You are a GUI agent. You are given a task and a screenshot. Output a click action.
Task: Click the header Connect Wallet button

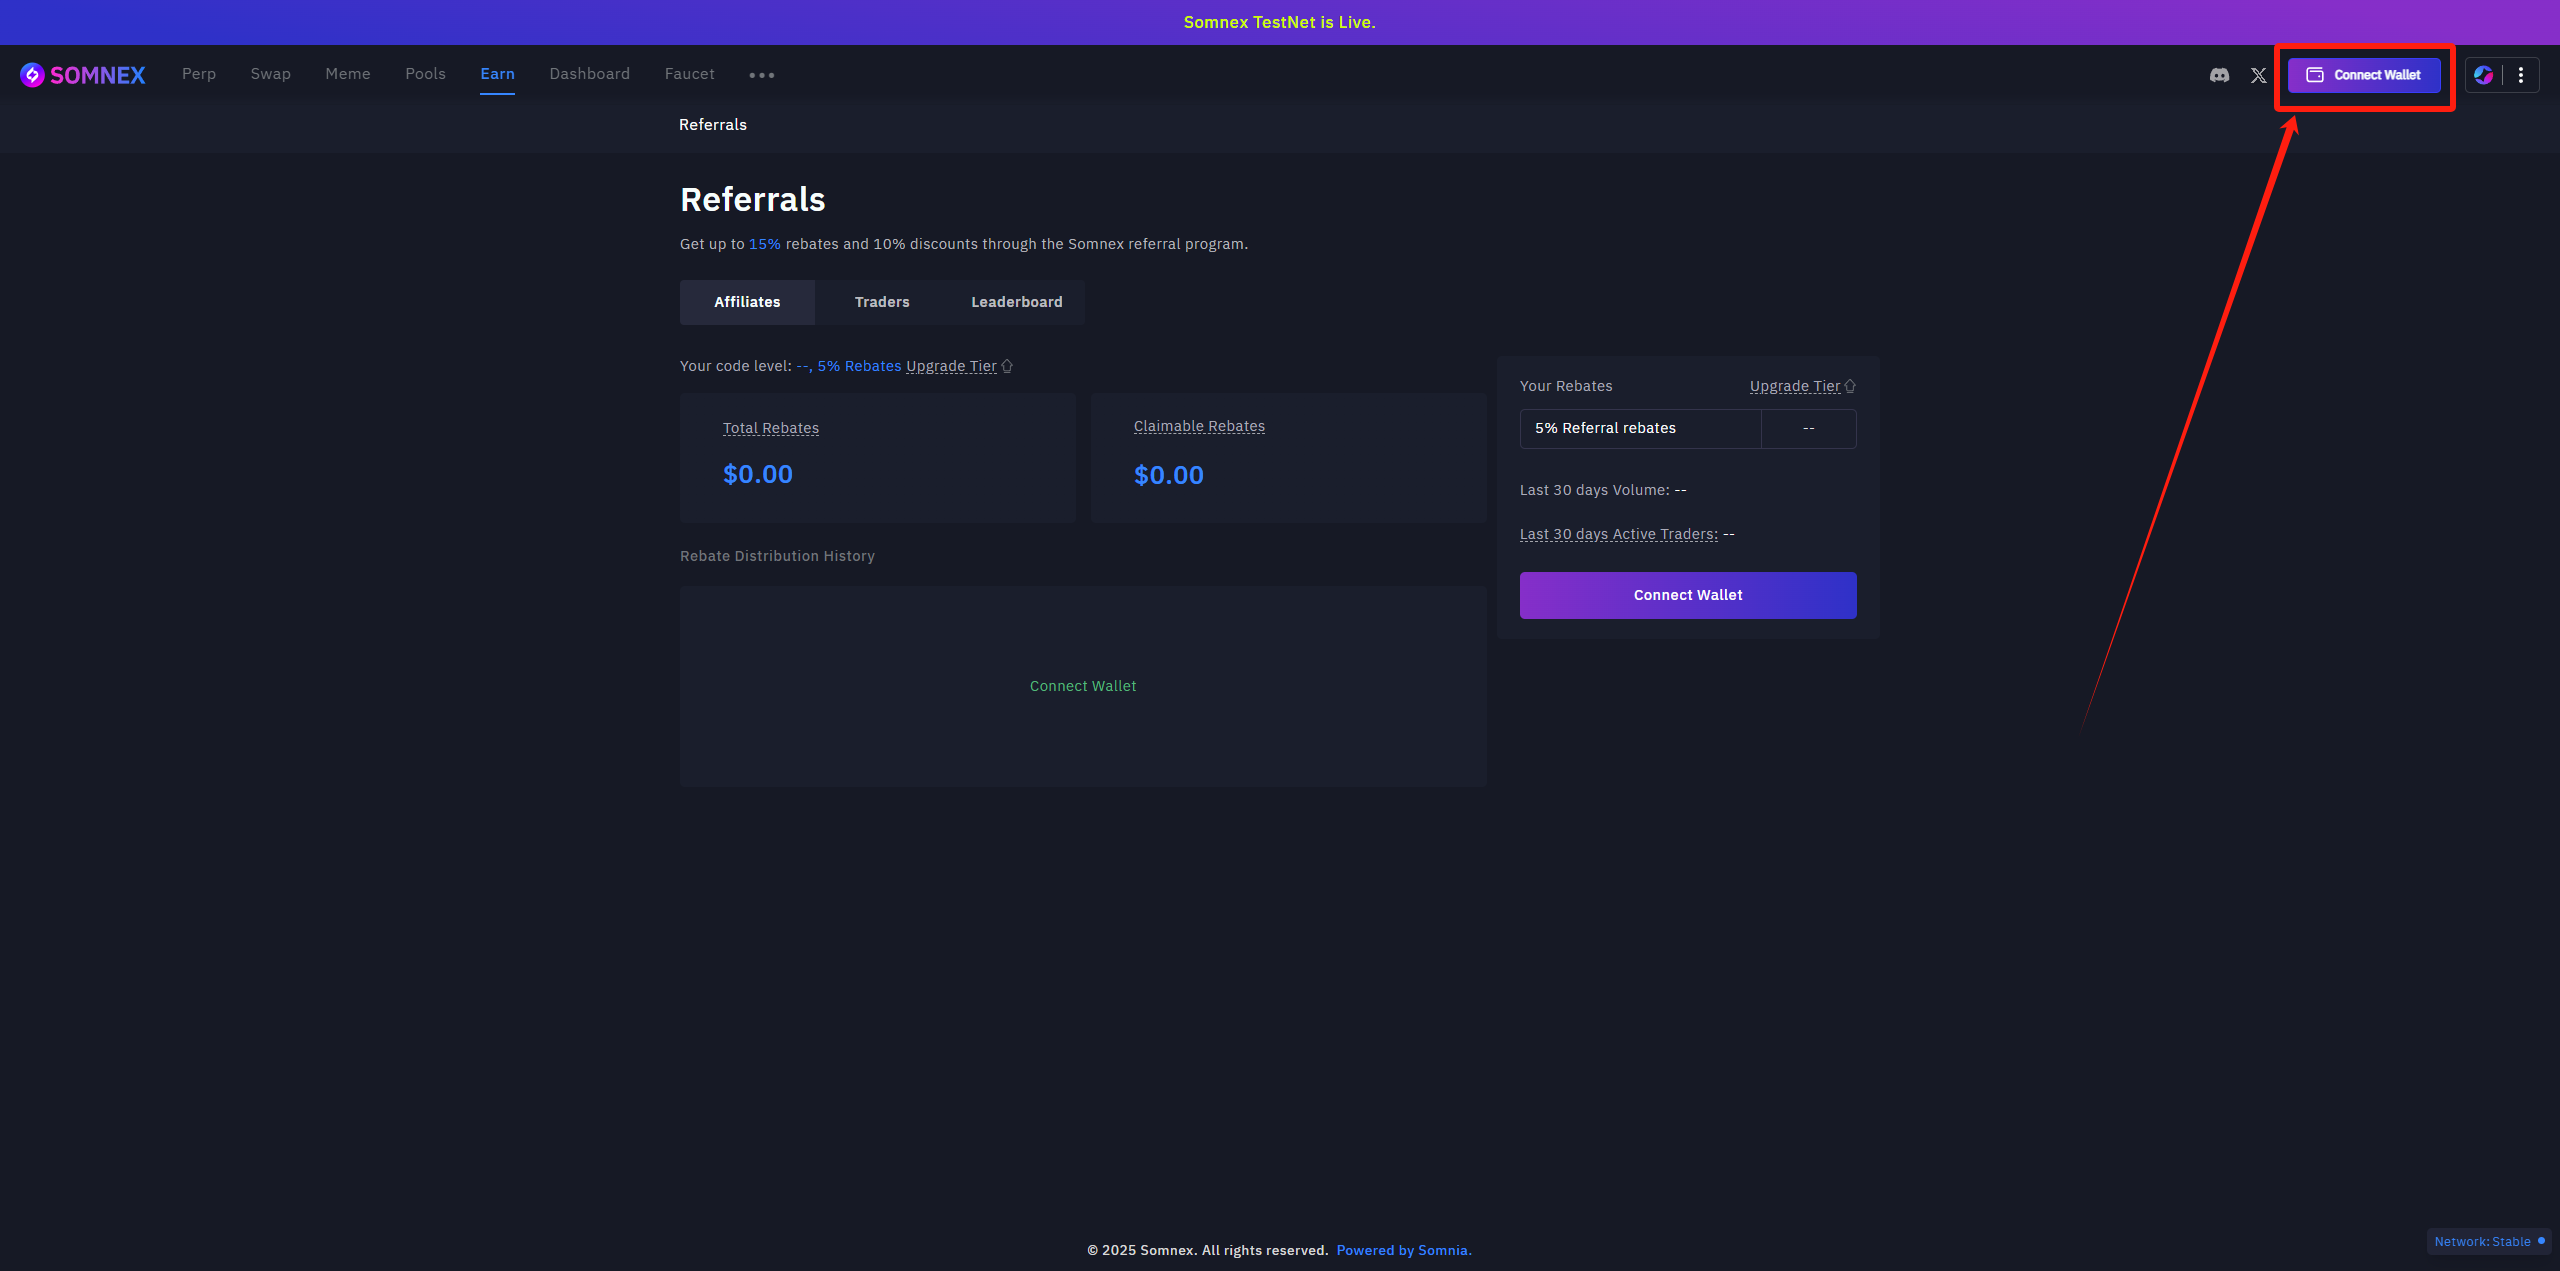coord(2364,75)
